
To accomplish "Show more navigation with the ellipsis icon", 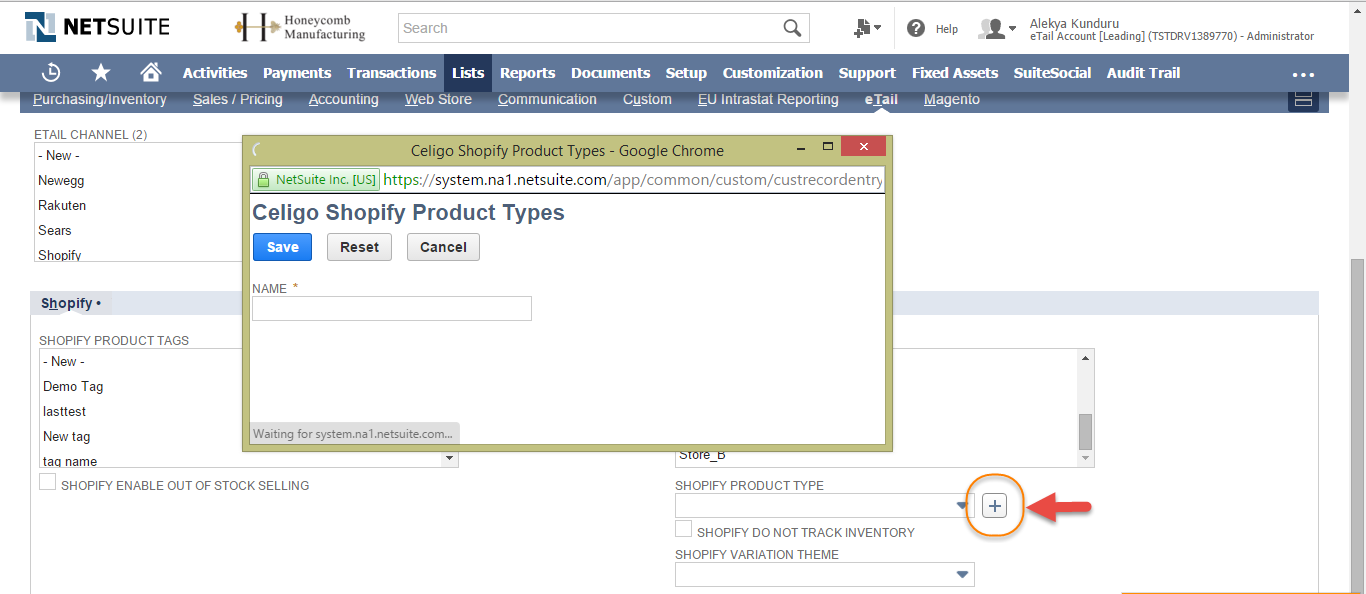I will click(1303, 74).
